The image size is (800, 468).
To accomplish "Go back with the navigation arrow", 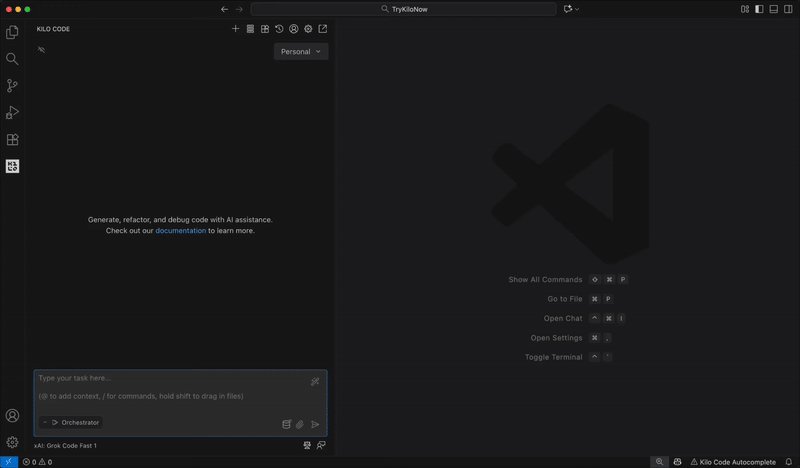I will (x=224, y=9).
